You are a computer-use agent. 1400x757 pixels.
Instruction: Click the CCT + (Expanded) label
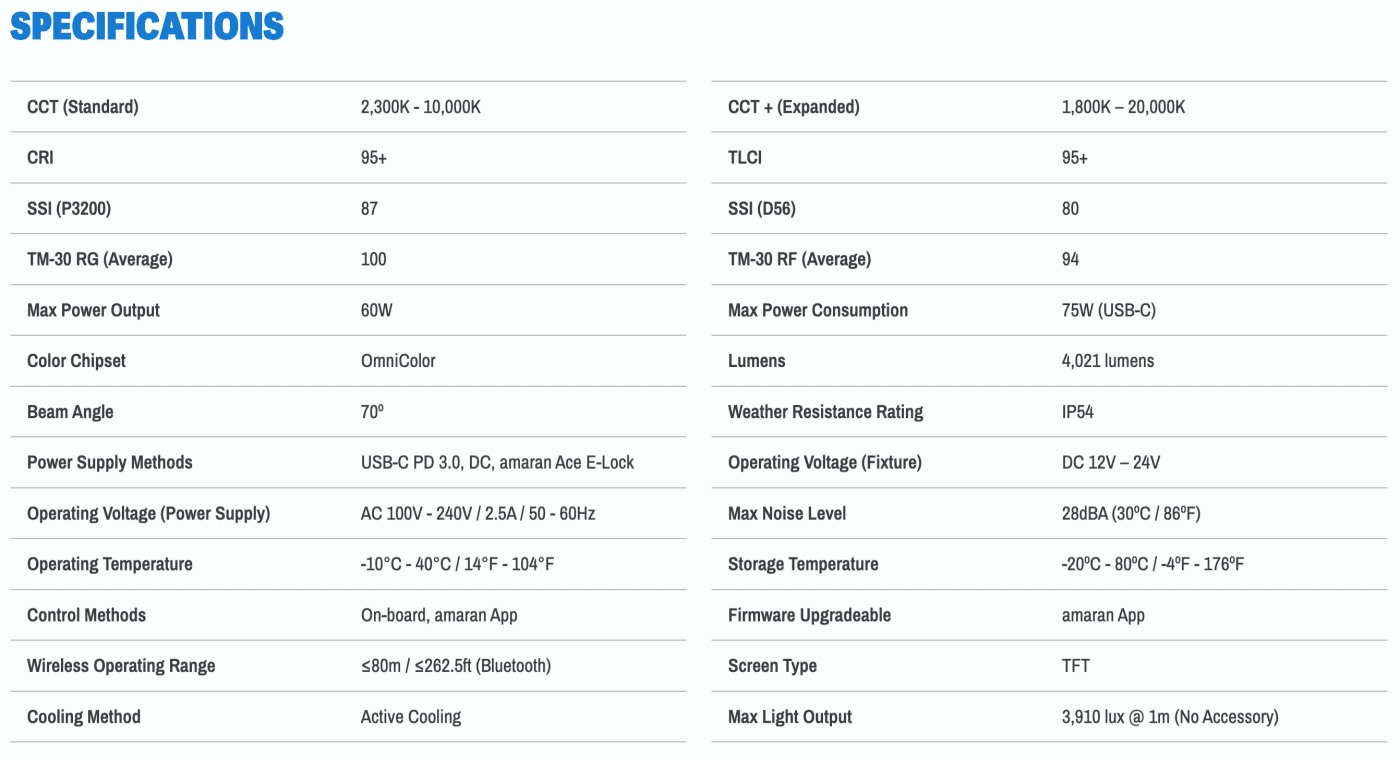(793, 107)
